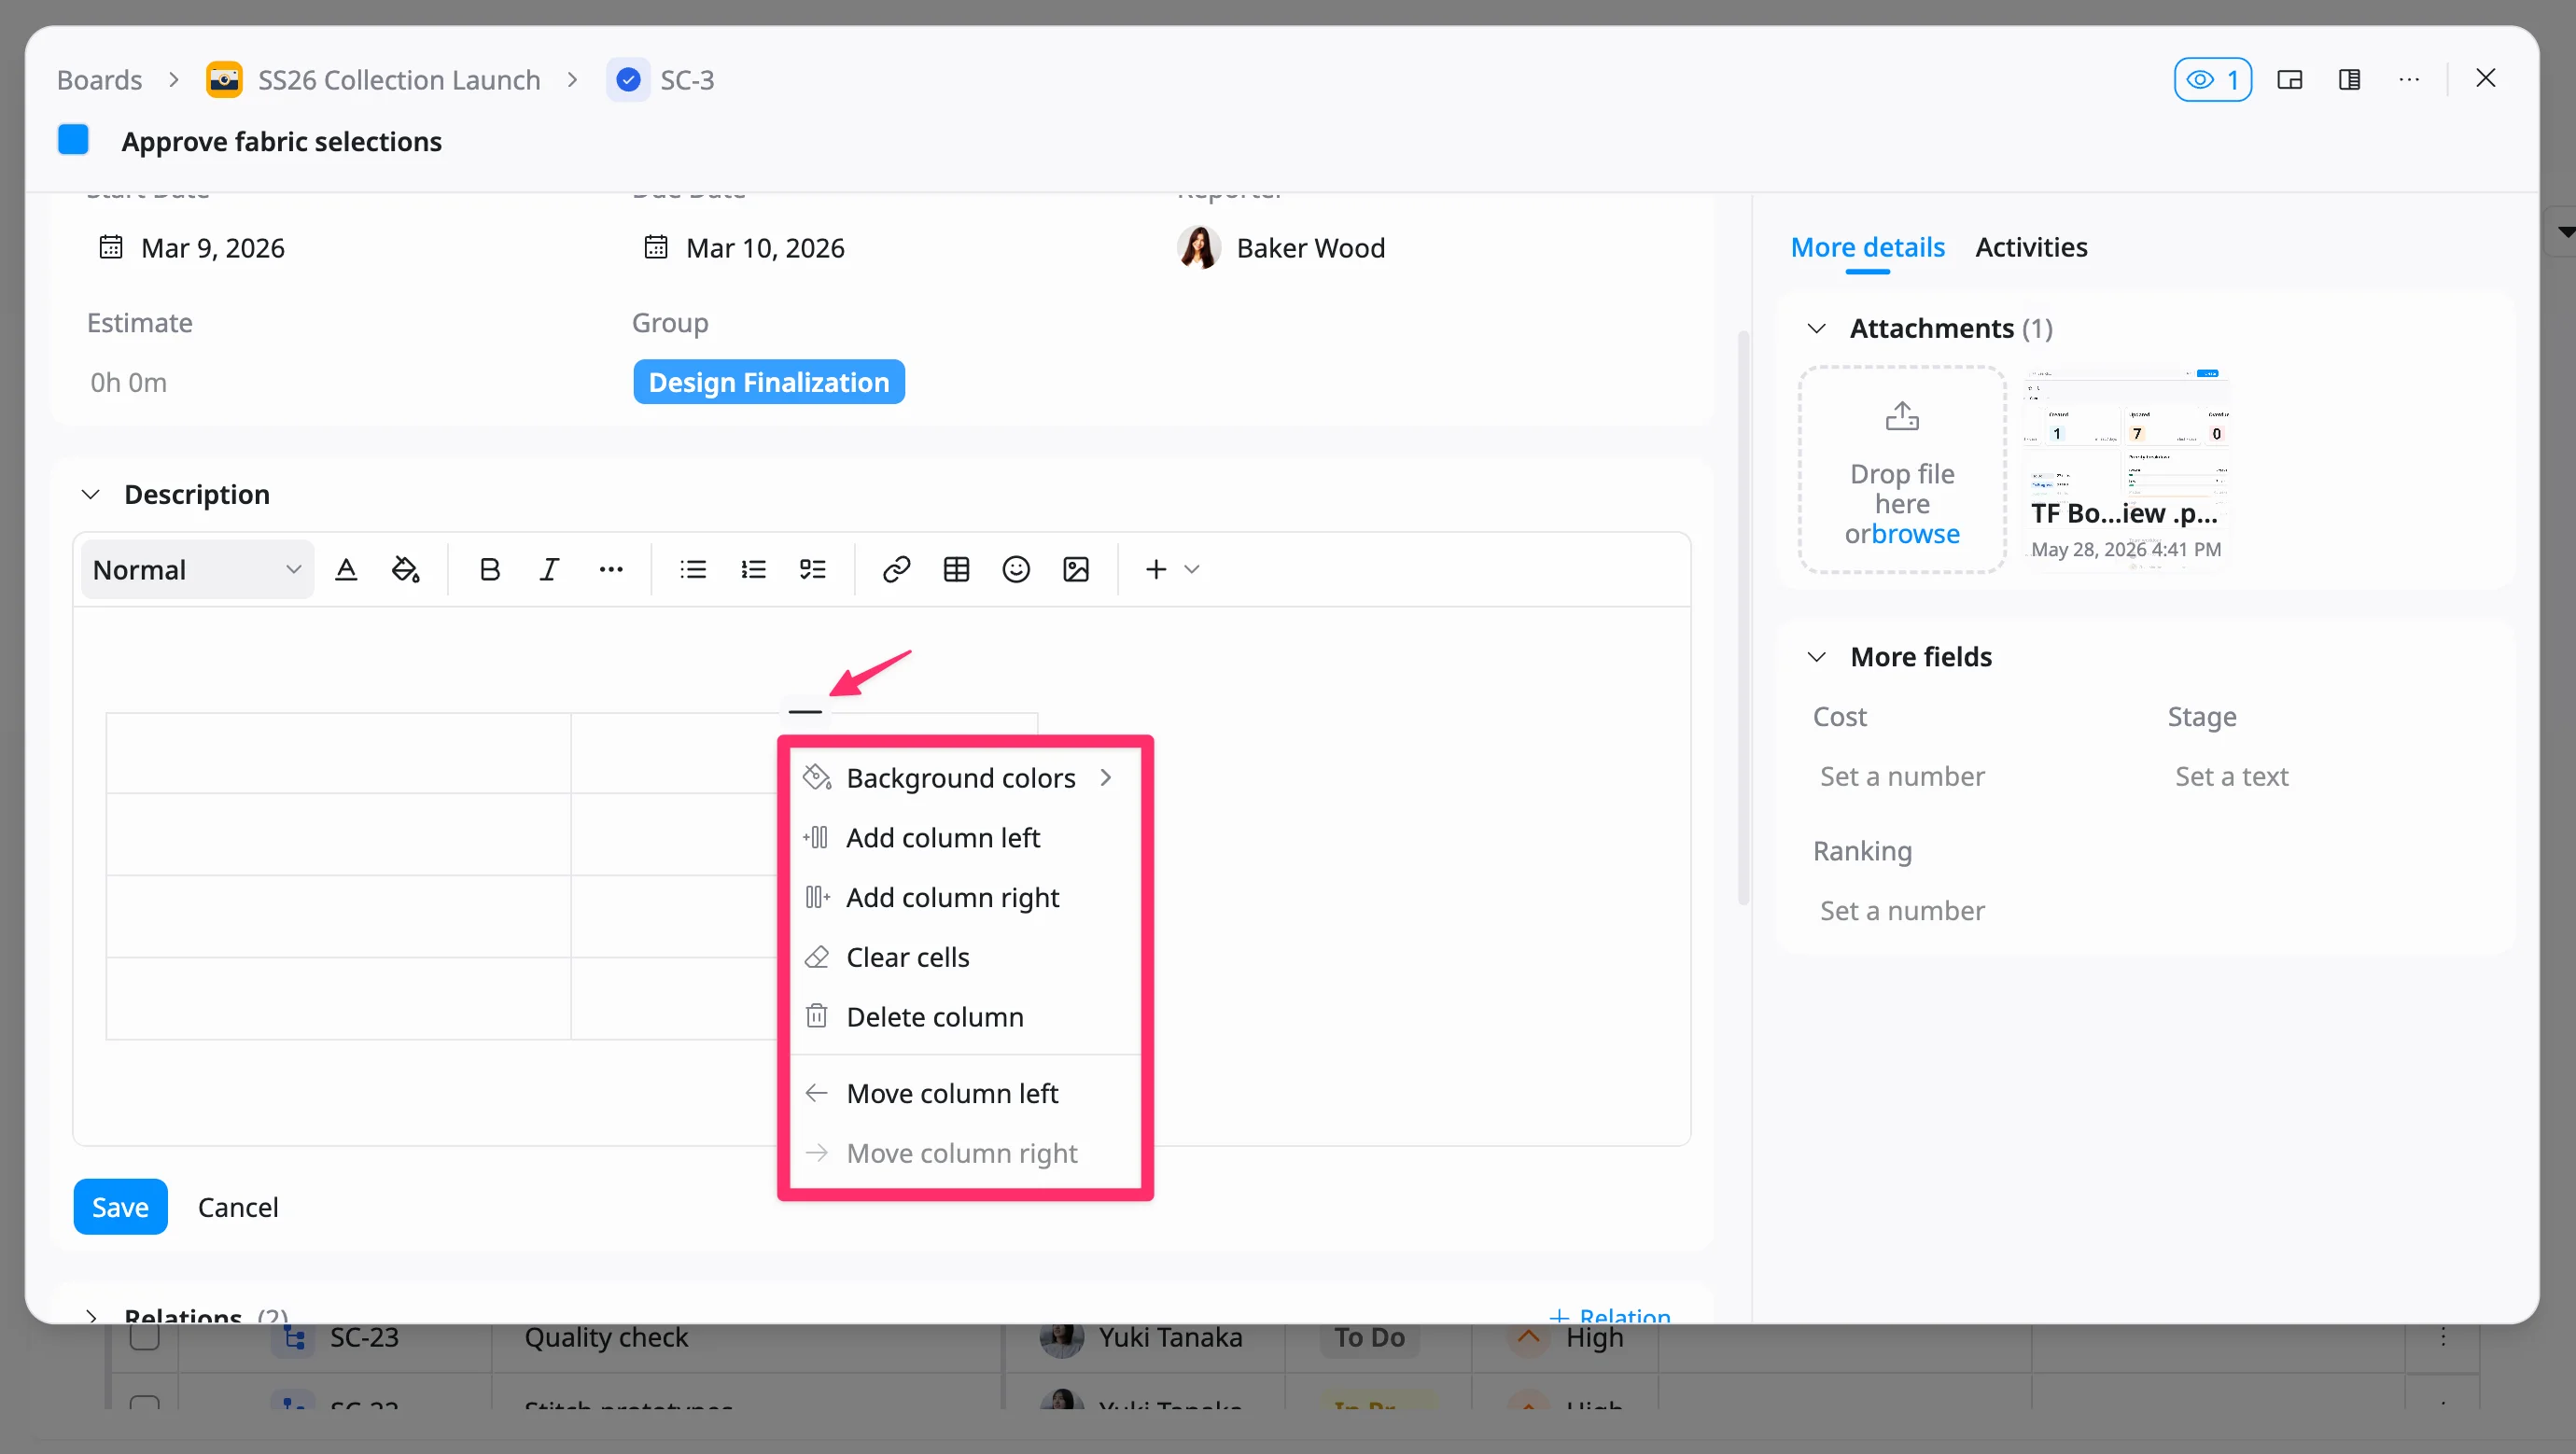
Task: Click the upload icon in drop zone
Action: (1902, 415)
